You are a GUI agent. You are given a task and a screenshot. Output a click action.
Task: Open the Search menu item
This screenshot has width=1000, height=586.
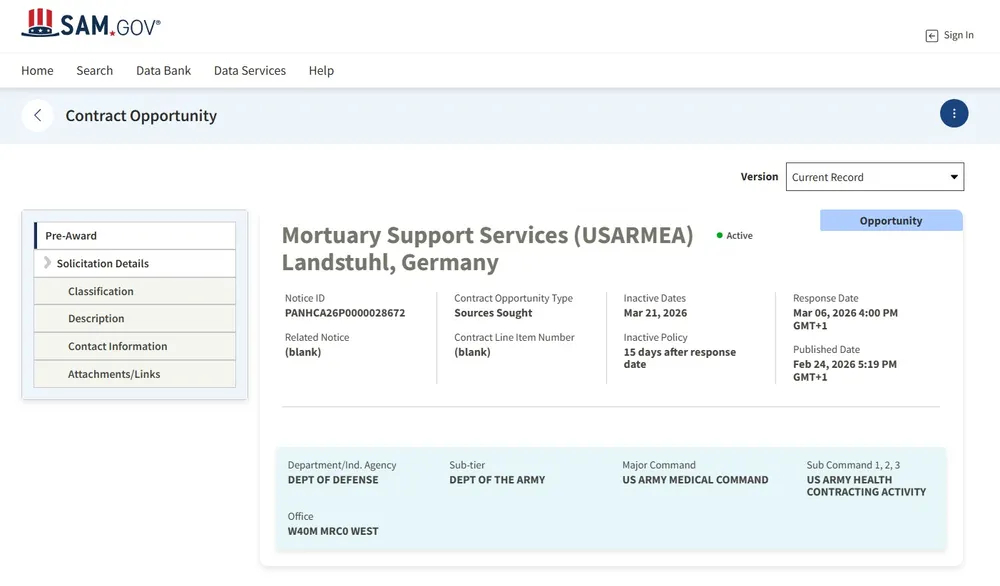pos(94,71)
